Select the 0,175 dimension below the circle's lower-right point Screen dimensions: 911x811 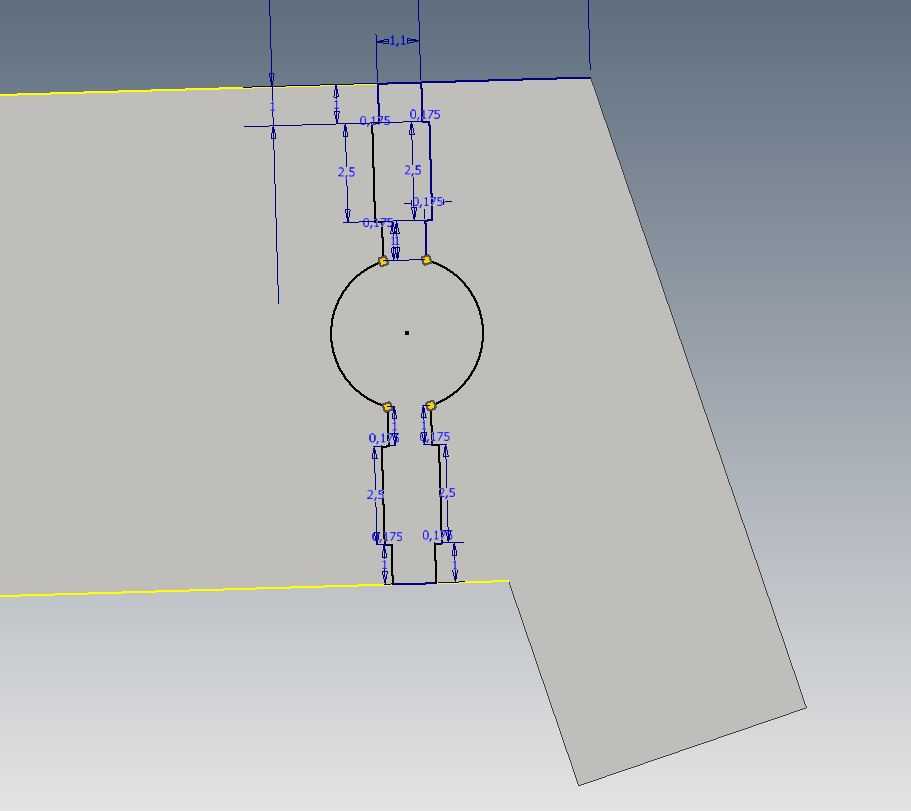tap(435, 437)
